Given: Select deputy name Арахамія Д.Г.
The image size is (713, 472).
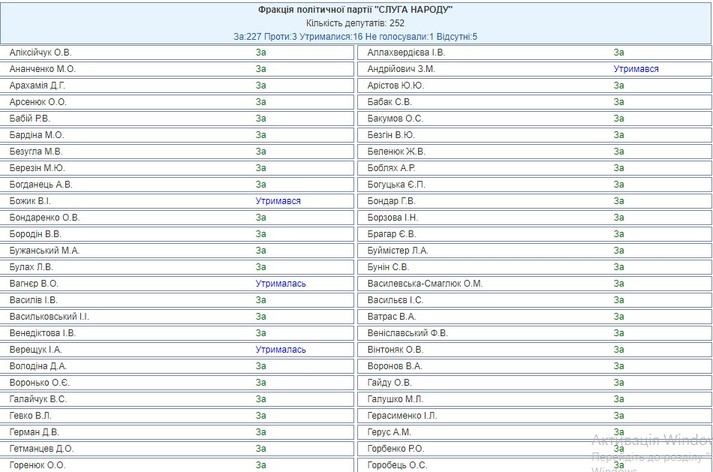Looking at the screenshot, I should pyautogui.click(x=38, y=86).
